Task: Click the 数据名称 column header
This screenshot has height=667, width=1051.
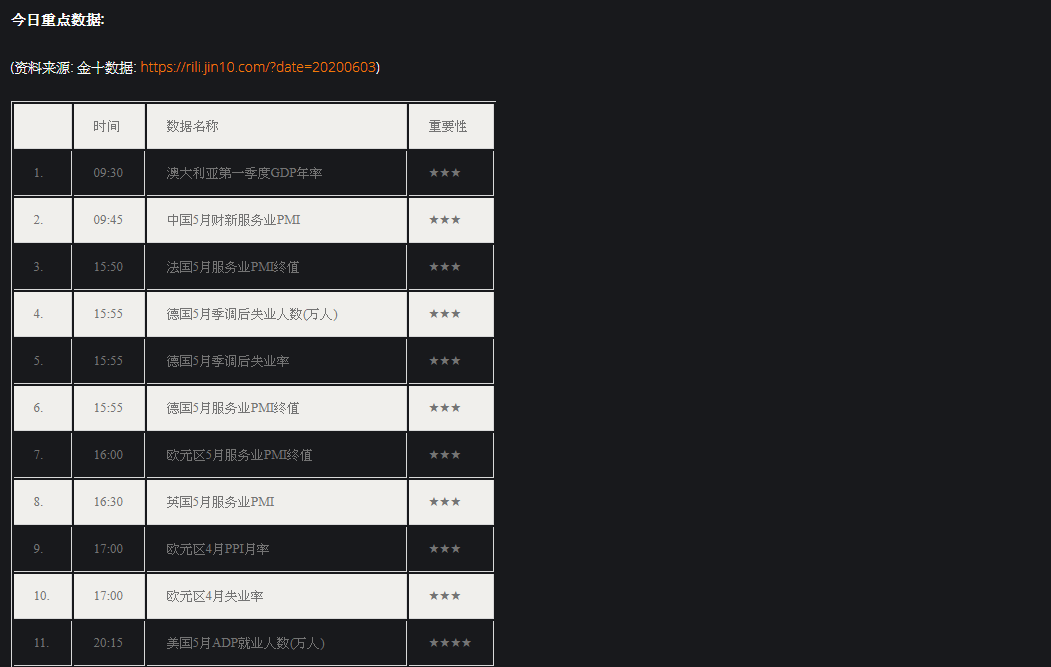Action: tap(192, 126)
